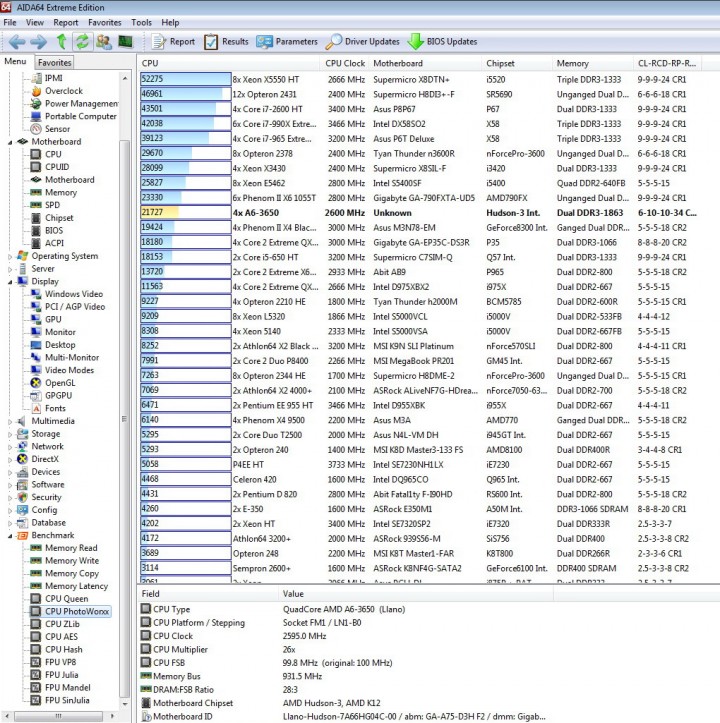The width and height of the screenshot is (720, 723).
Task: Open benchmark Parameters
Action: tap(287, 42)
